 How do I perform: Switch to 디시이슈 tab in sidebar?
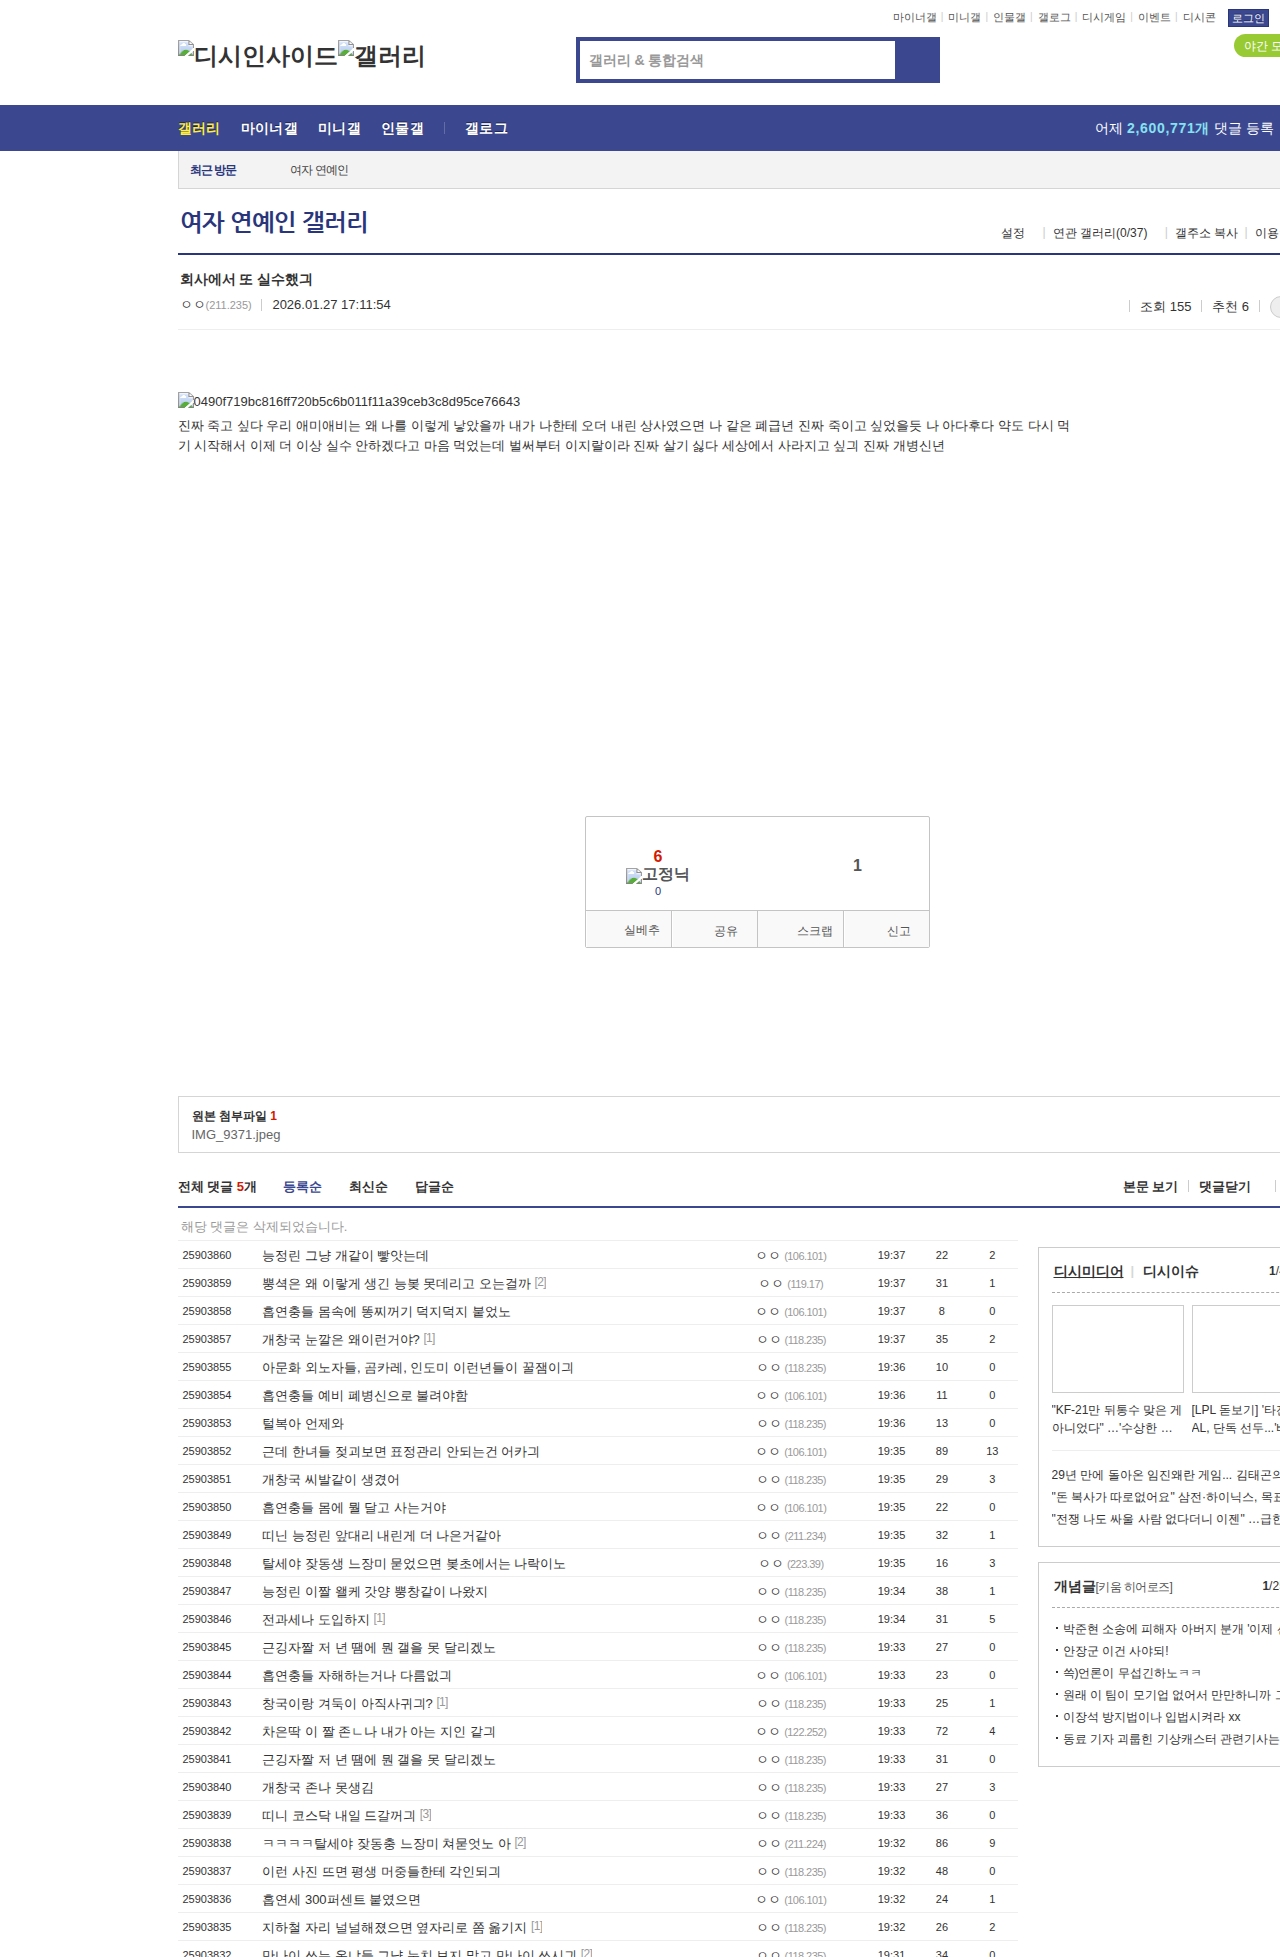pos(1170,1272)
